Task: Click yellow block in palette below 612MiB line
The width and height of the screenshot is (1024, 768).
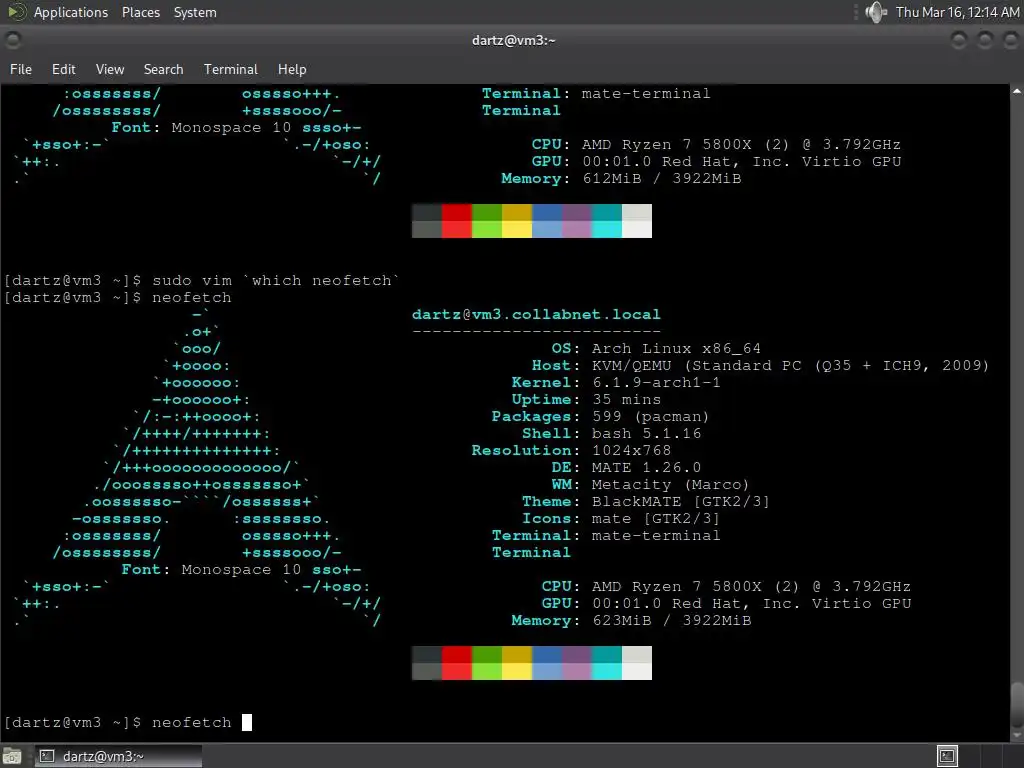Action: coord(517,221)
